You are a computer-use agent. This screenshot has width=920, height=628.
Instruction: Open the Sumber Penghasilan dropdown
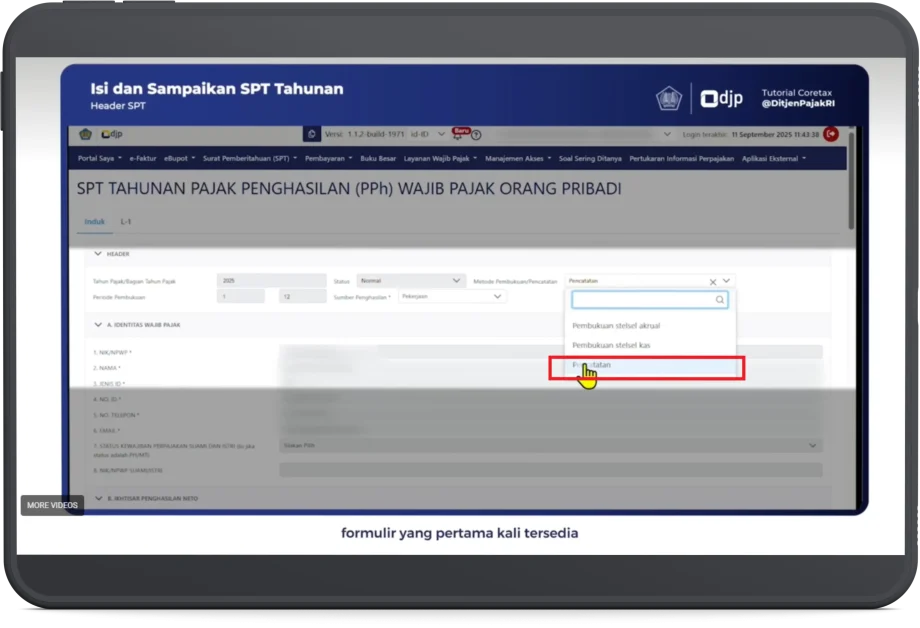(452, 296)
